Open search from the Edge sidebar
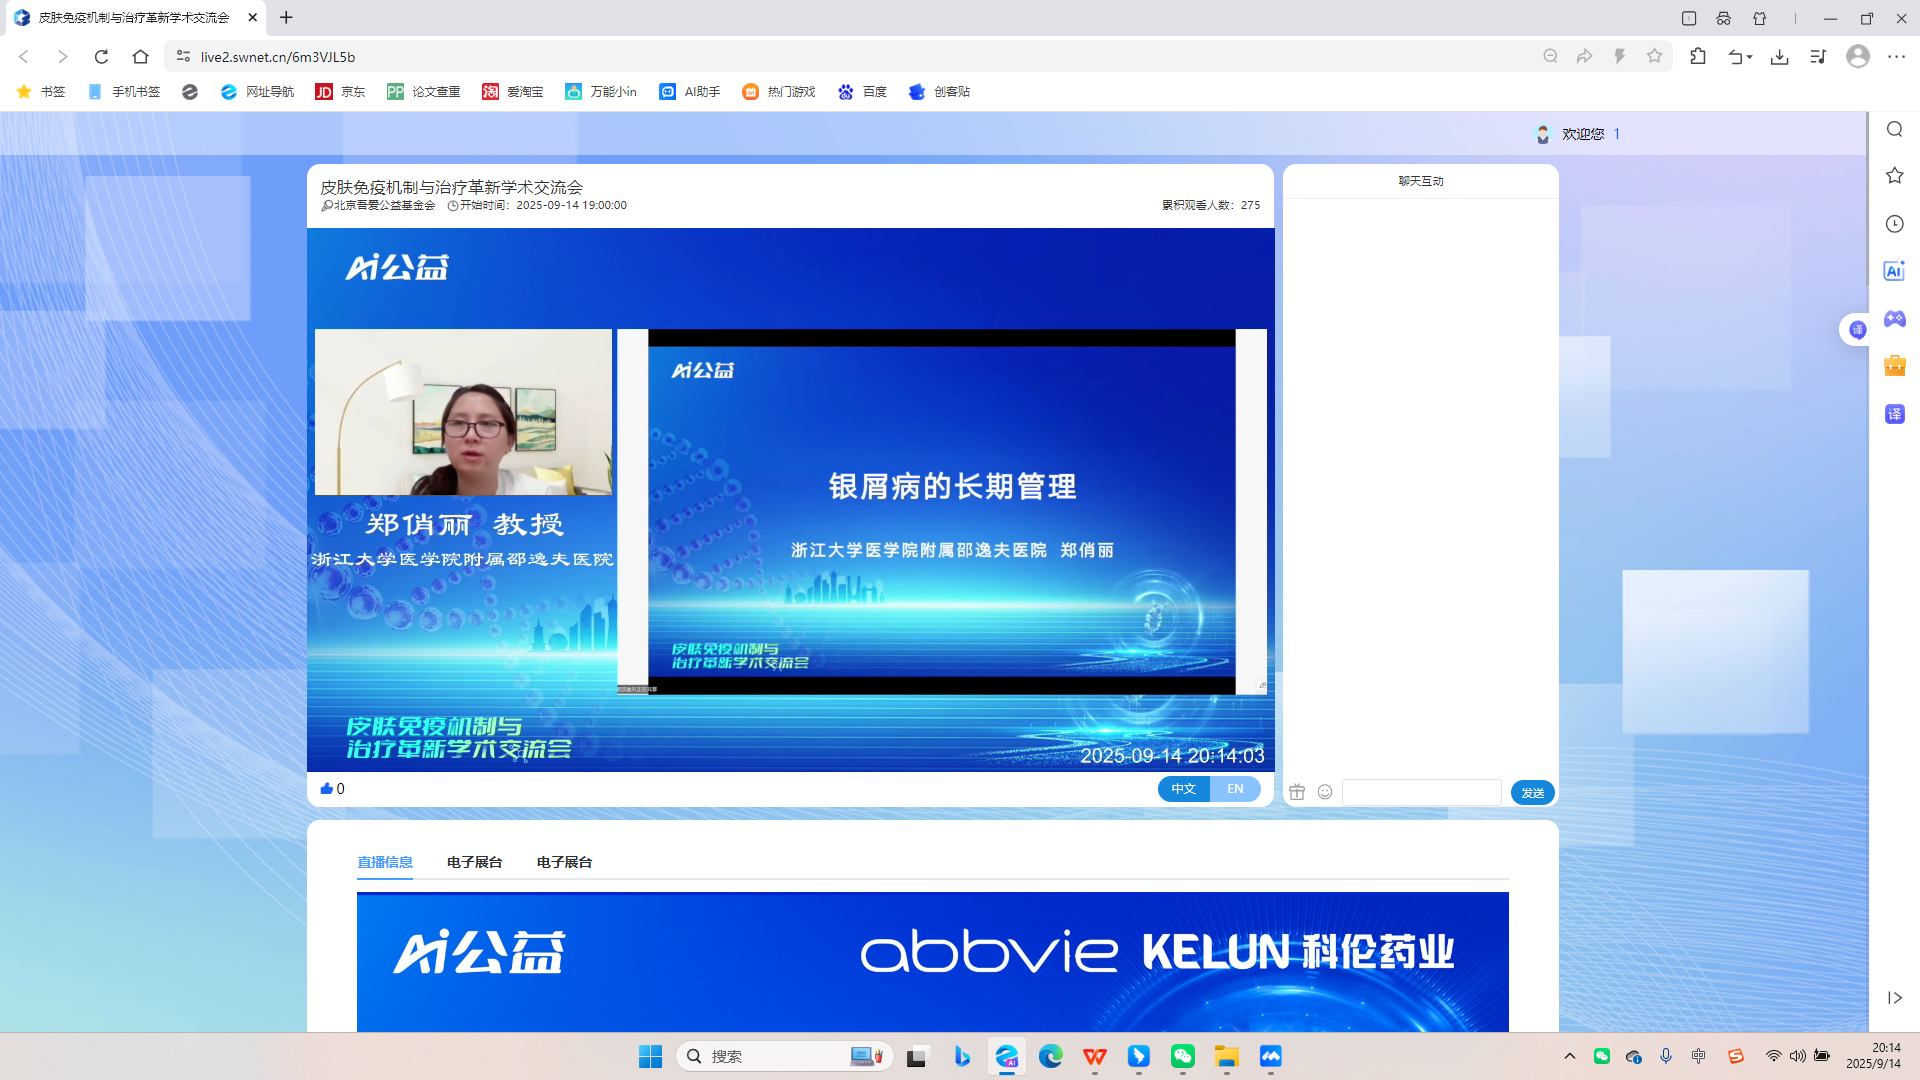Image resolution: width=1920 pixels, height=1080 pixels. (x=1894, y=129)
